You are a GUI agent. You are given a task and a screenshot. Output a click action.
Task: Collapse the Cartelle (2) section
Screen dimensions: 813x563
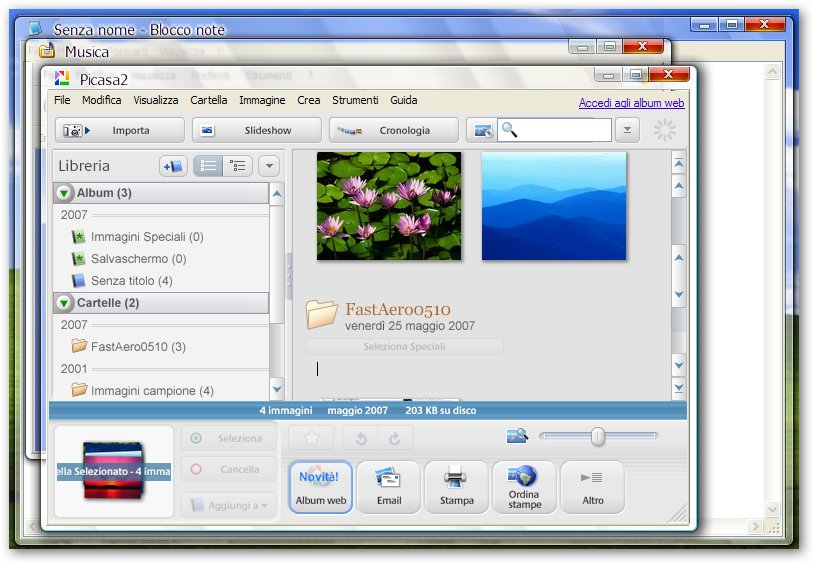pyautogui.click(x=65, y=303)
